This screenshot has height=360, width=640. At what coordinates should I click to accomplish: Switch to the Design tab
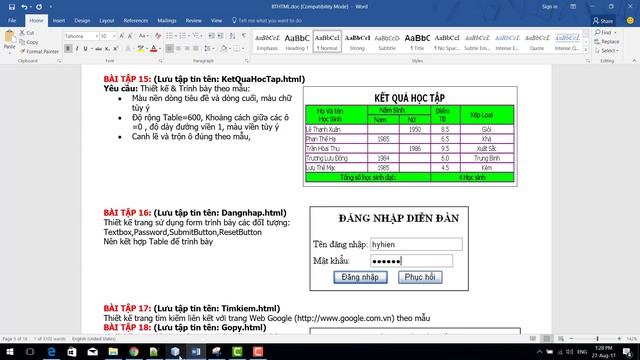[x=82, y=20]
